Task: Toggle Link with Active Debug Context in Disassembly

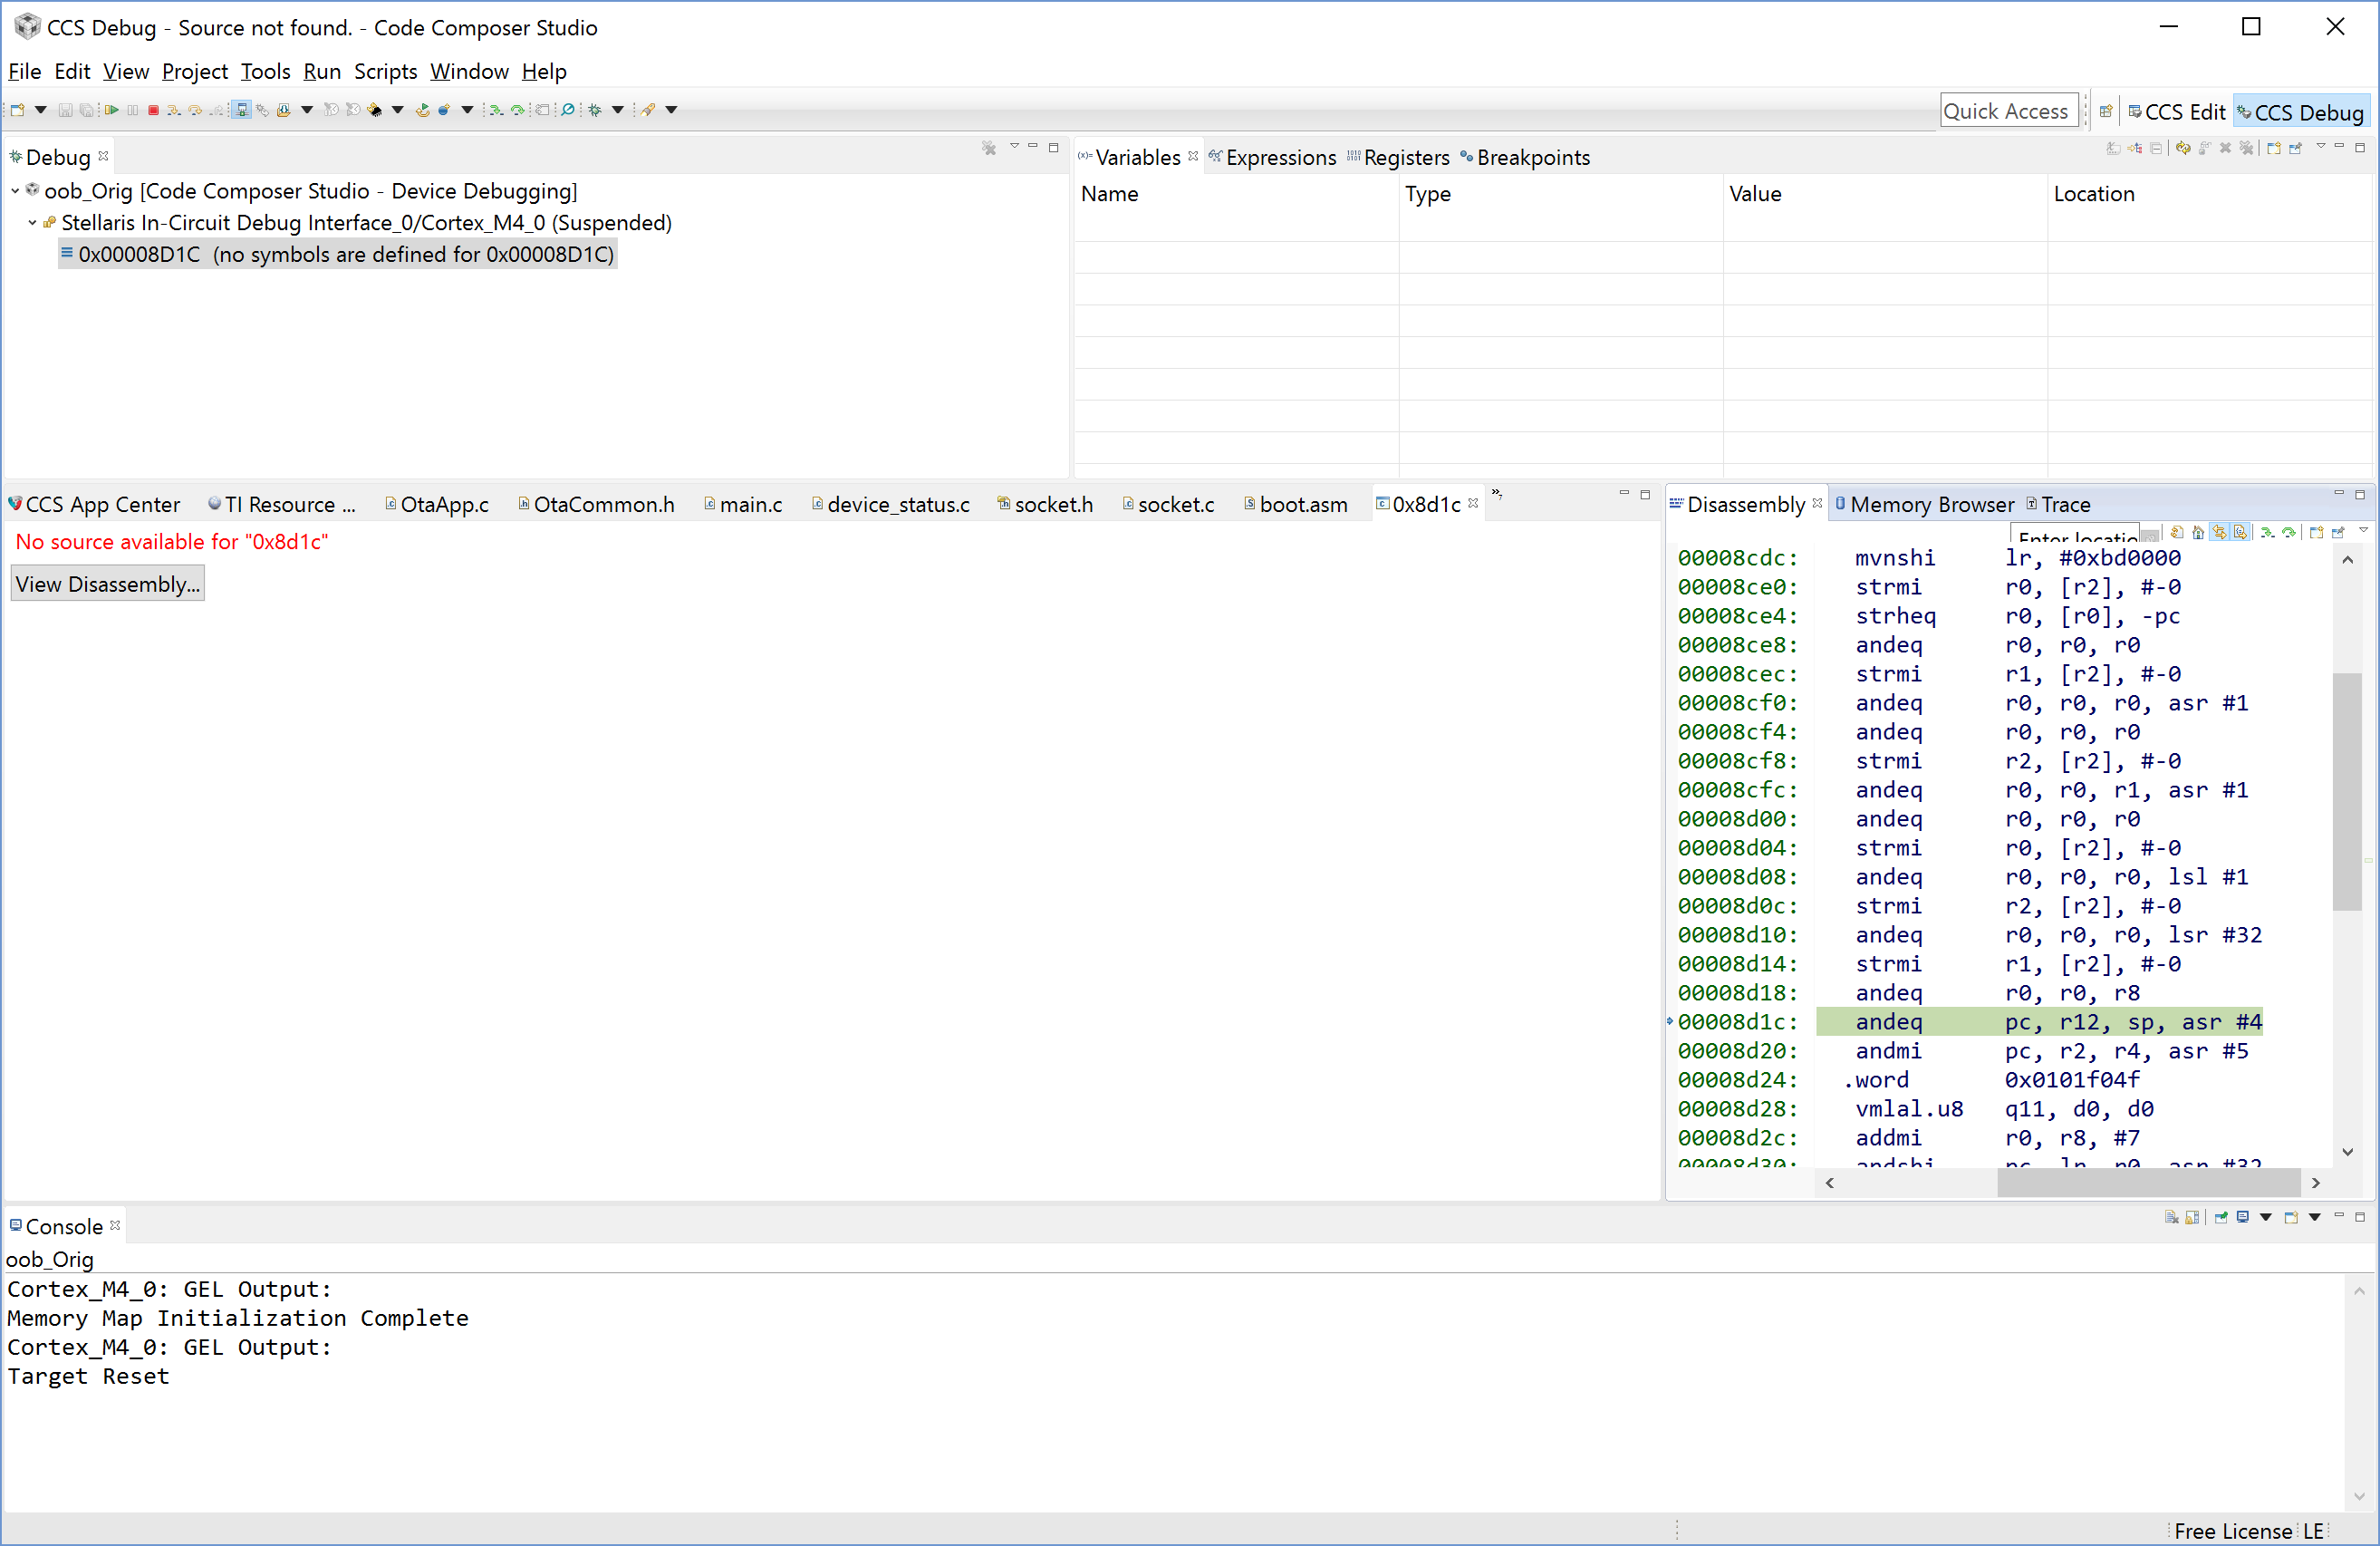Action: pyautogui.click(x=2220, y=532)
